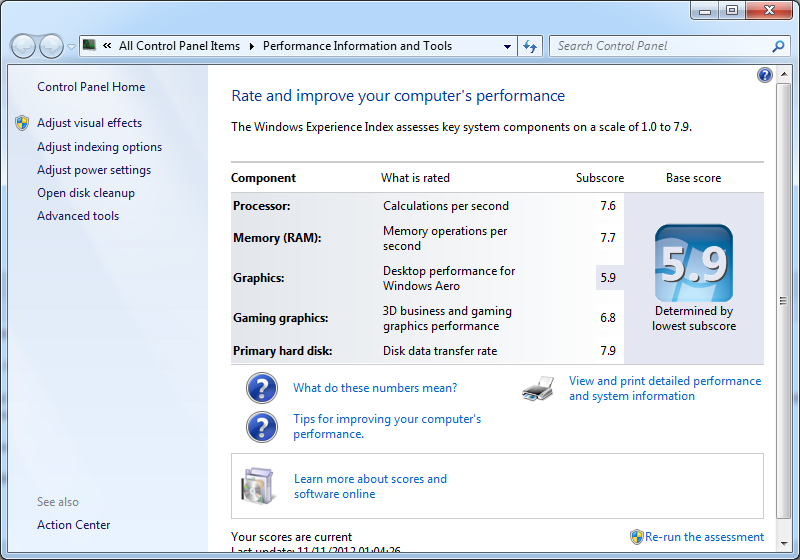The width and height of the screenshot is (800, 560).
Task: Click the Forward navigation arrow
Action: (x=51, y=46)
